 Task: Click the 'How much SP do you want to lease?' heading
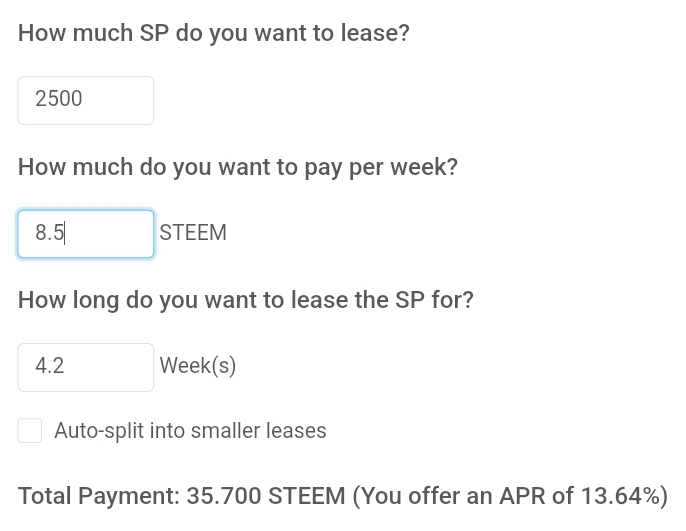[214, 33]
